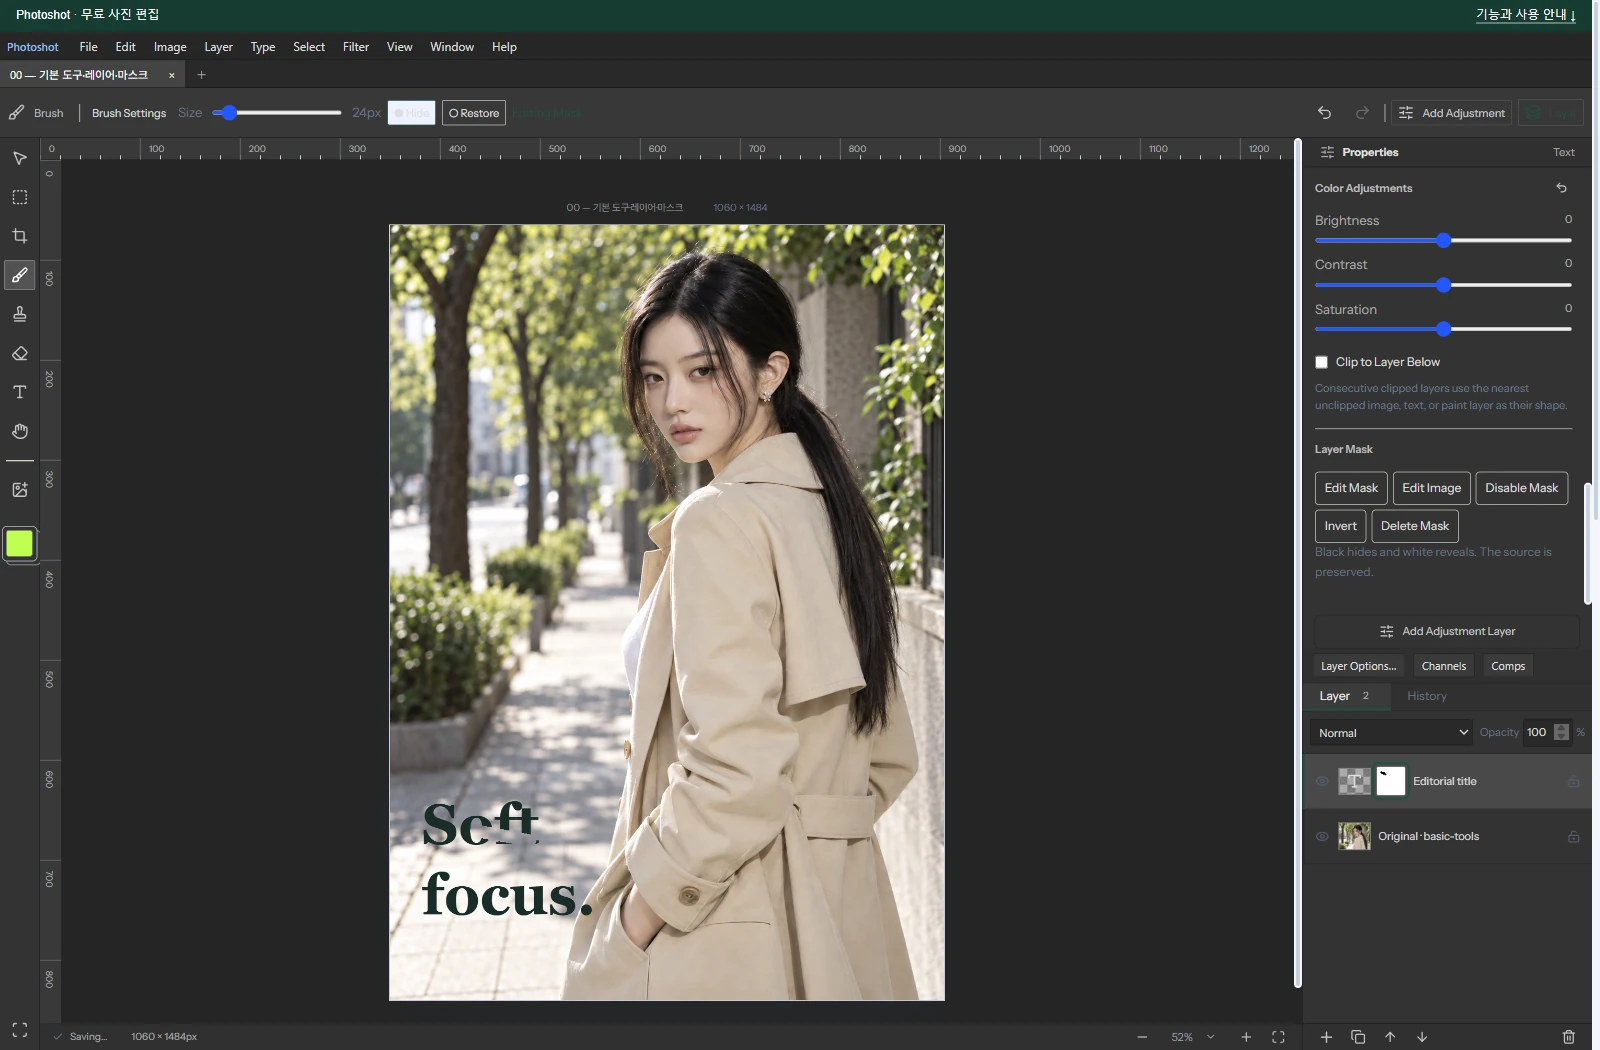The height and width of the screenshot is (1050, 1600).
Task: Open the Normal blend mode dropdown
Action: click(x=1392, y=733)
